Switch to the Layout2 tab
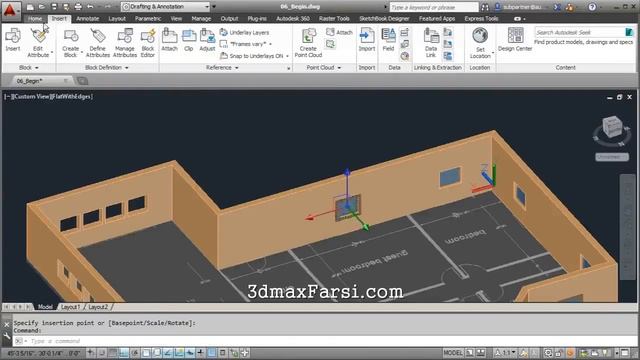This screenshot has height=360, width=640. pyautogui.click(x=98, y=307)
